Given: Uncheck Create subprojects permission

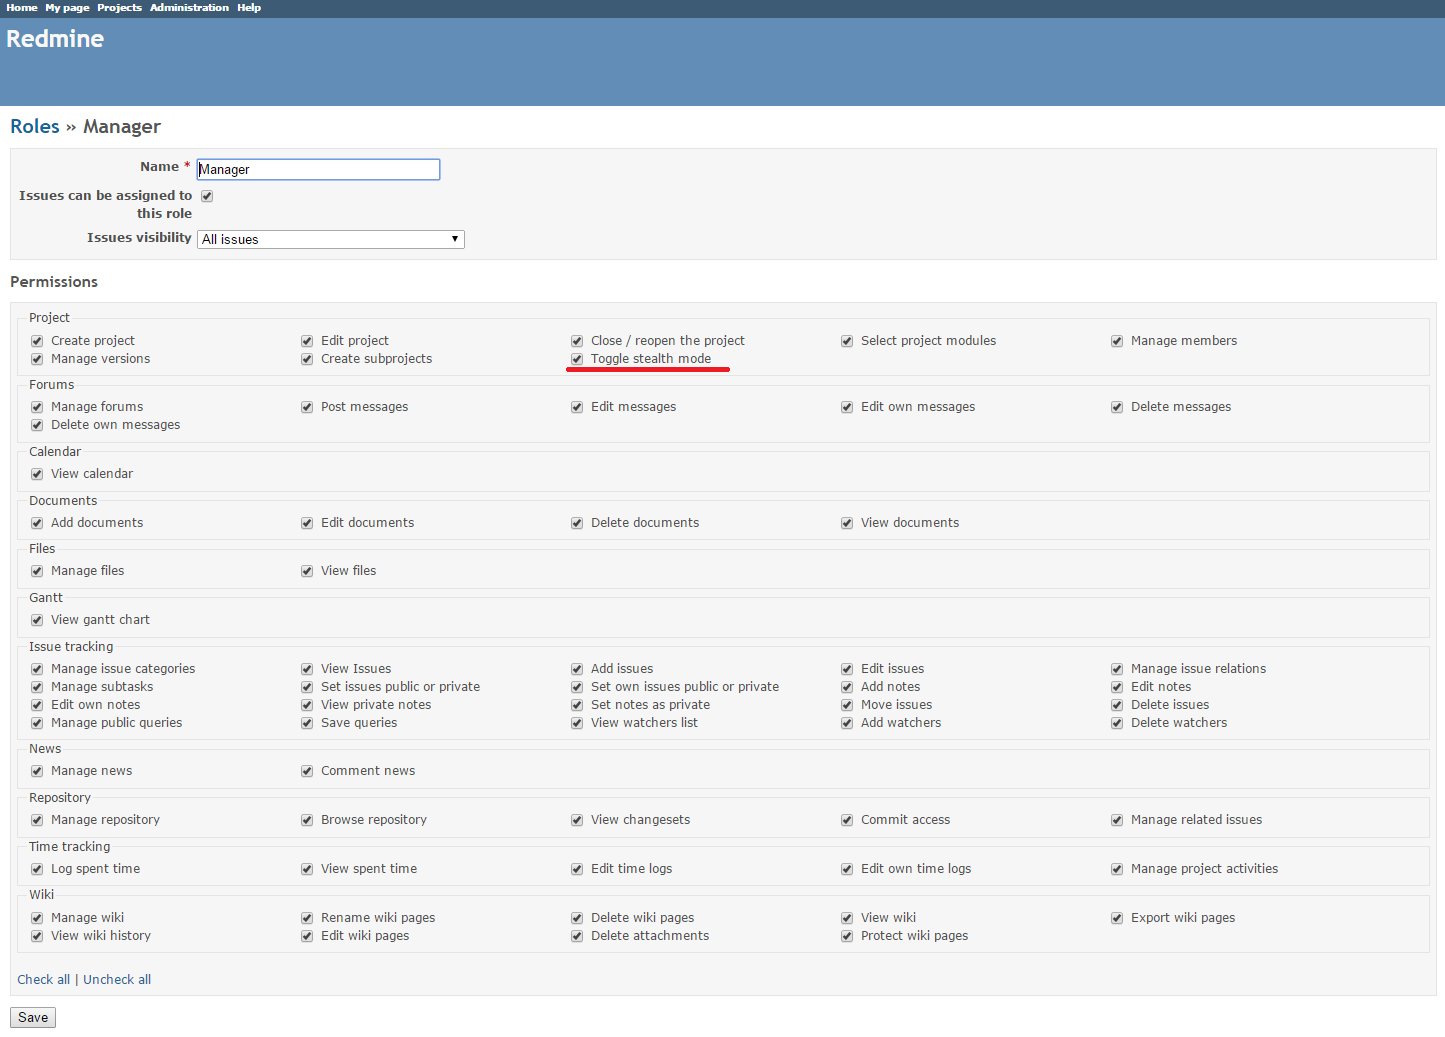Looking at the screenshot, I should coord(307,359).
